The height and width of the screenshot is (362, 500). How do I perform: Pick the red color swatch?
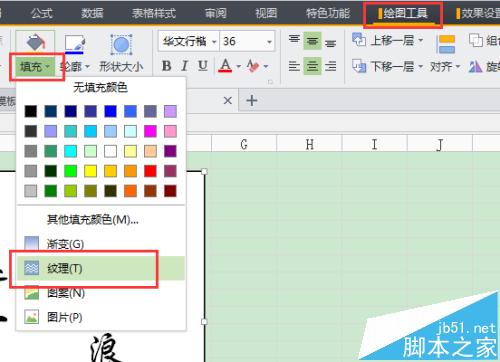[150, 171]
